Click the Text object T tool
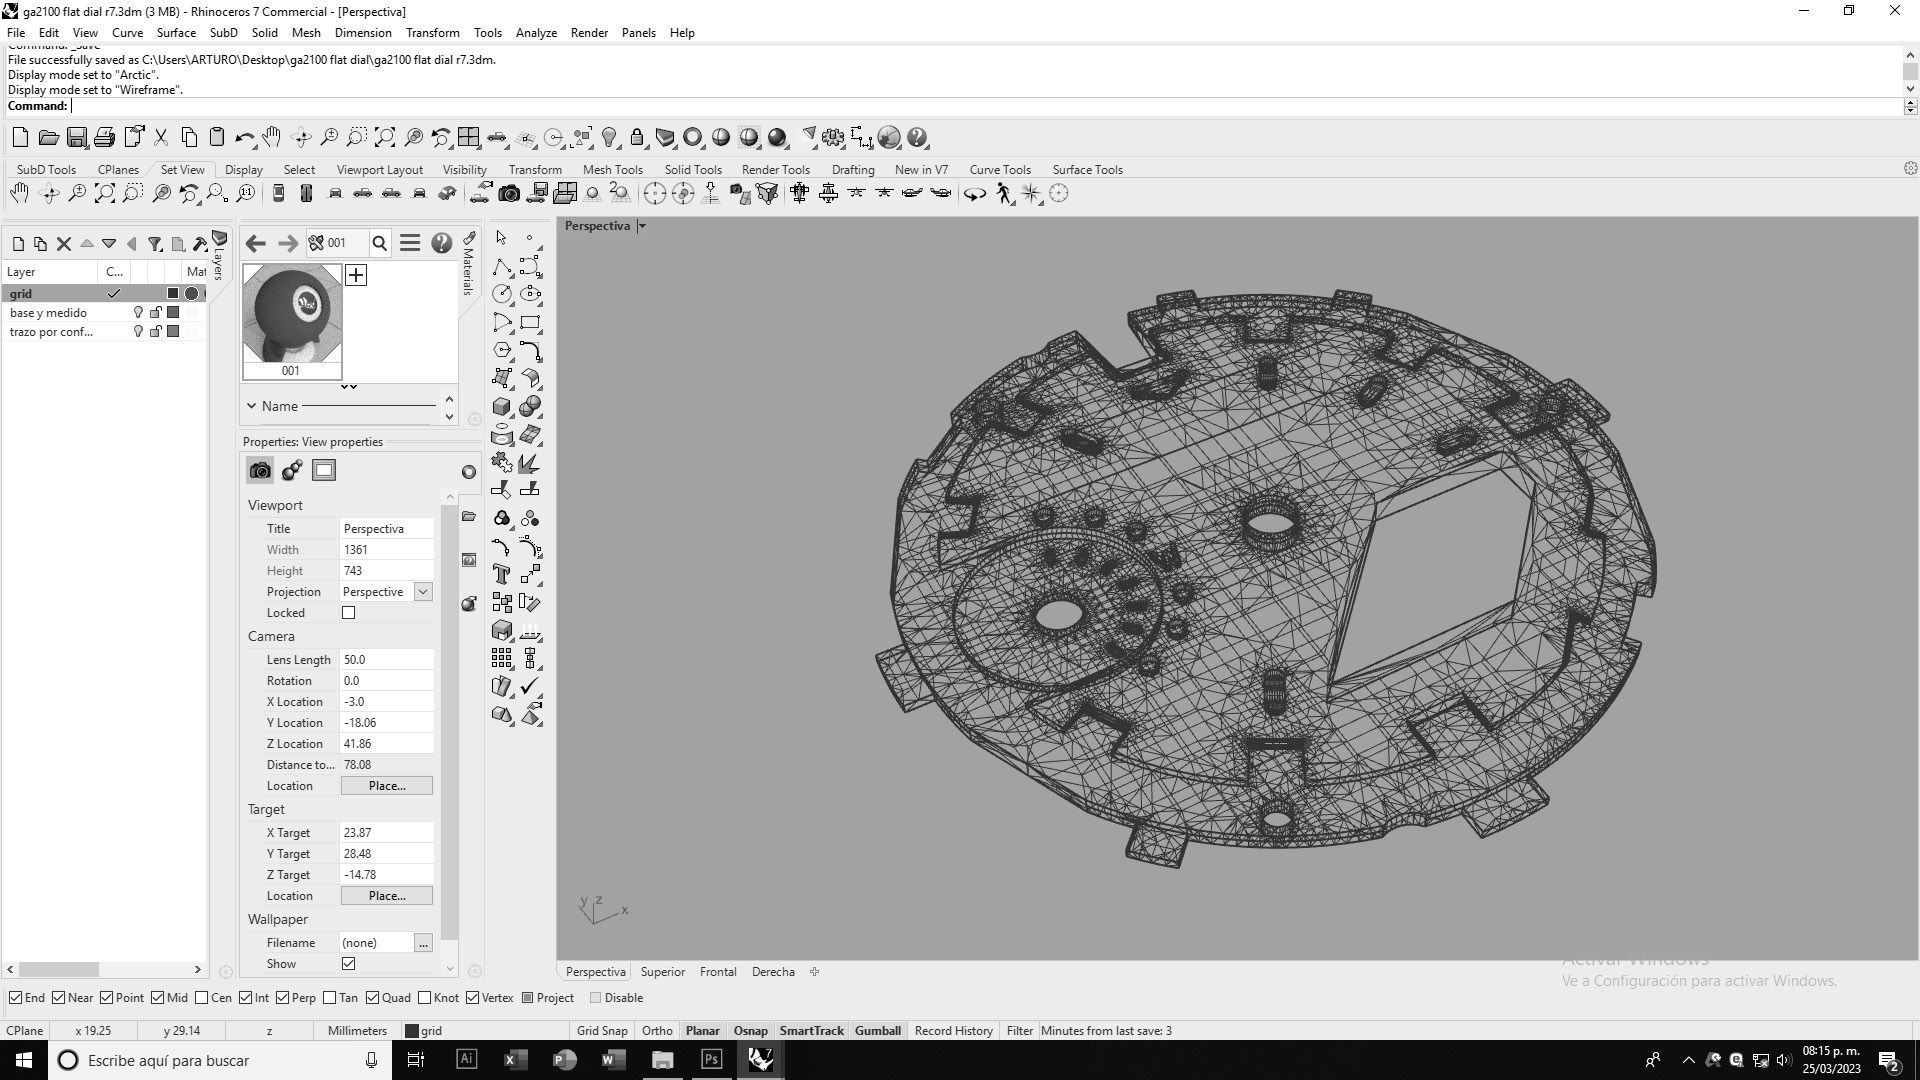Image resolution: width=1920 pixels, height=1080 pixels. click(x=502, y=574)
